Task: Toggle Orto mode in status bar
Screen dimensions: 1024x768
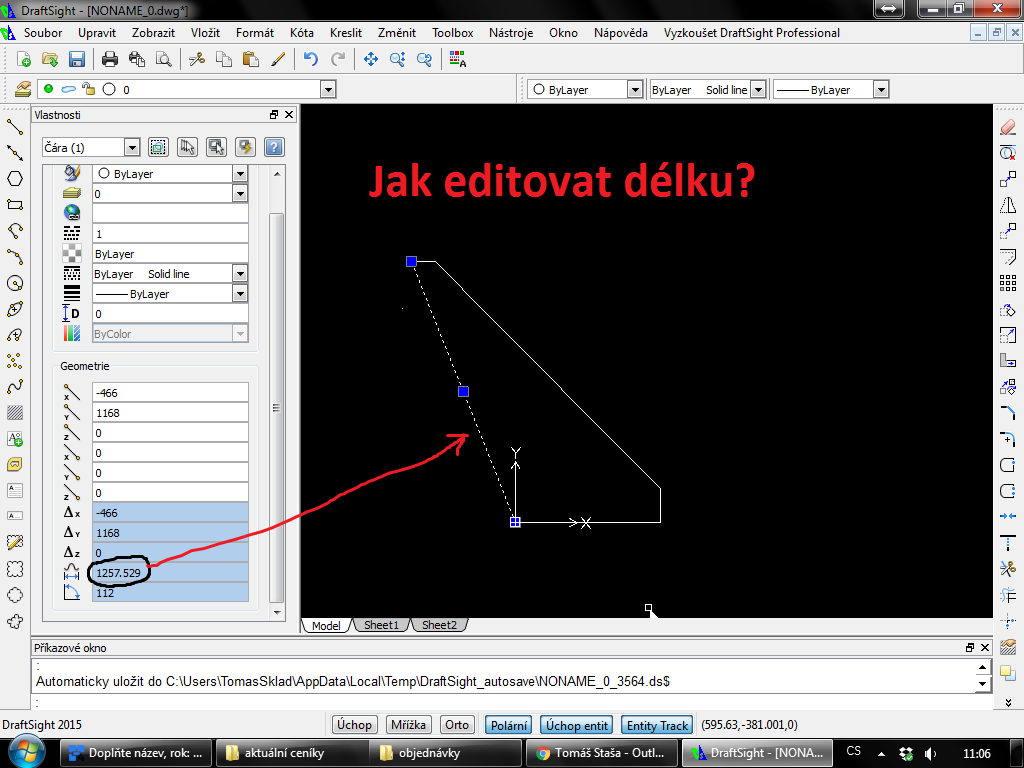Action: 457,725
